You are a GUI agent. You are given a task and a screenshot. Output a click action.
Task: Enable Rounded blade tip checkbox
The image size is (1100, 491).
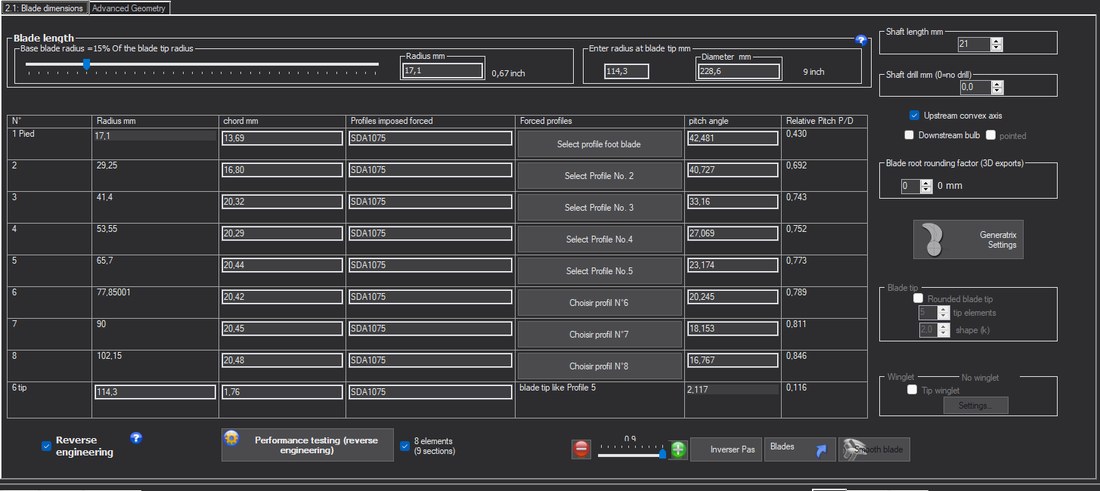[918, 298]
